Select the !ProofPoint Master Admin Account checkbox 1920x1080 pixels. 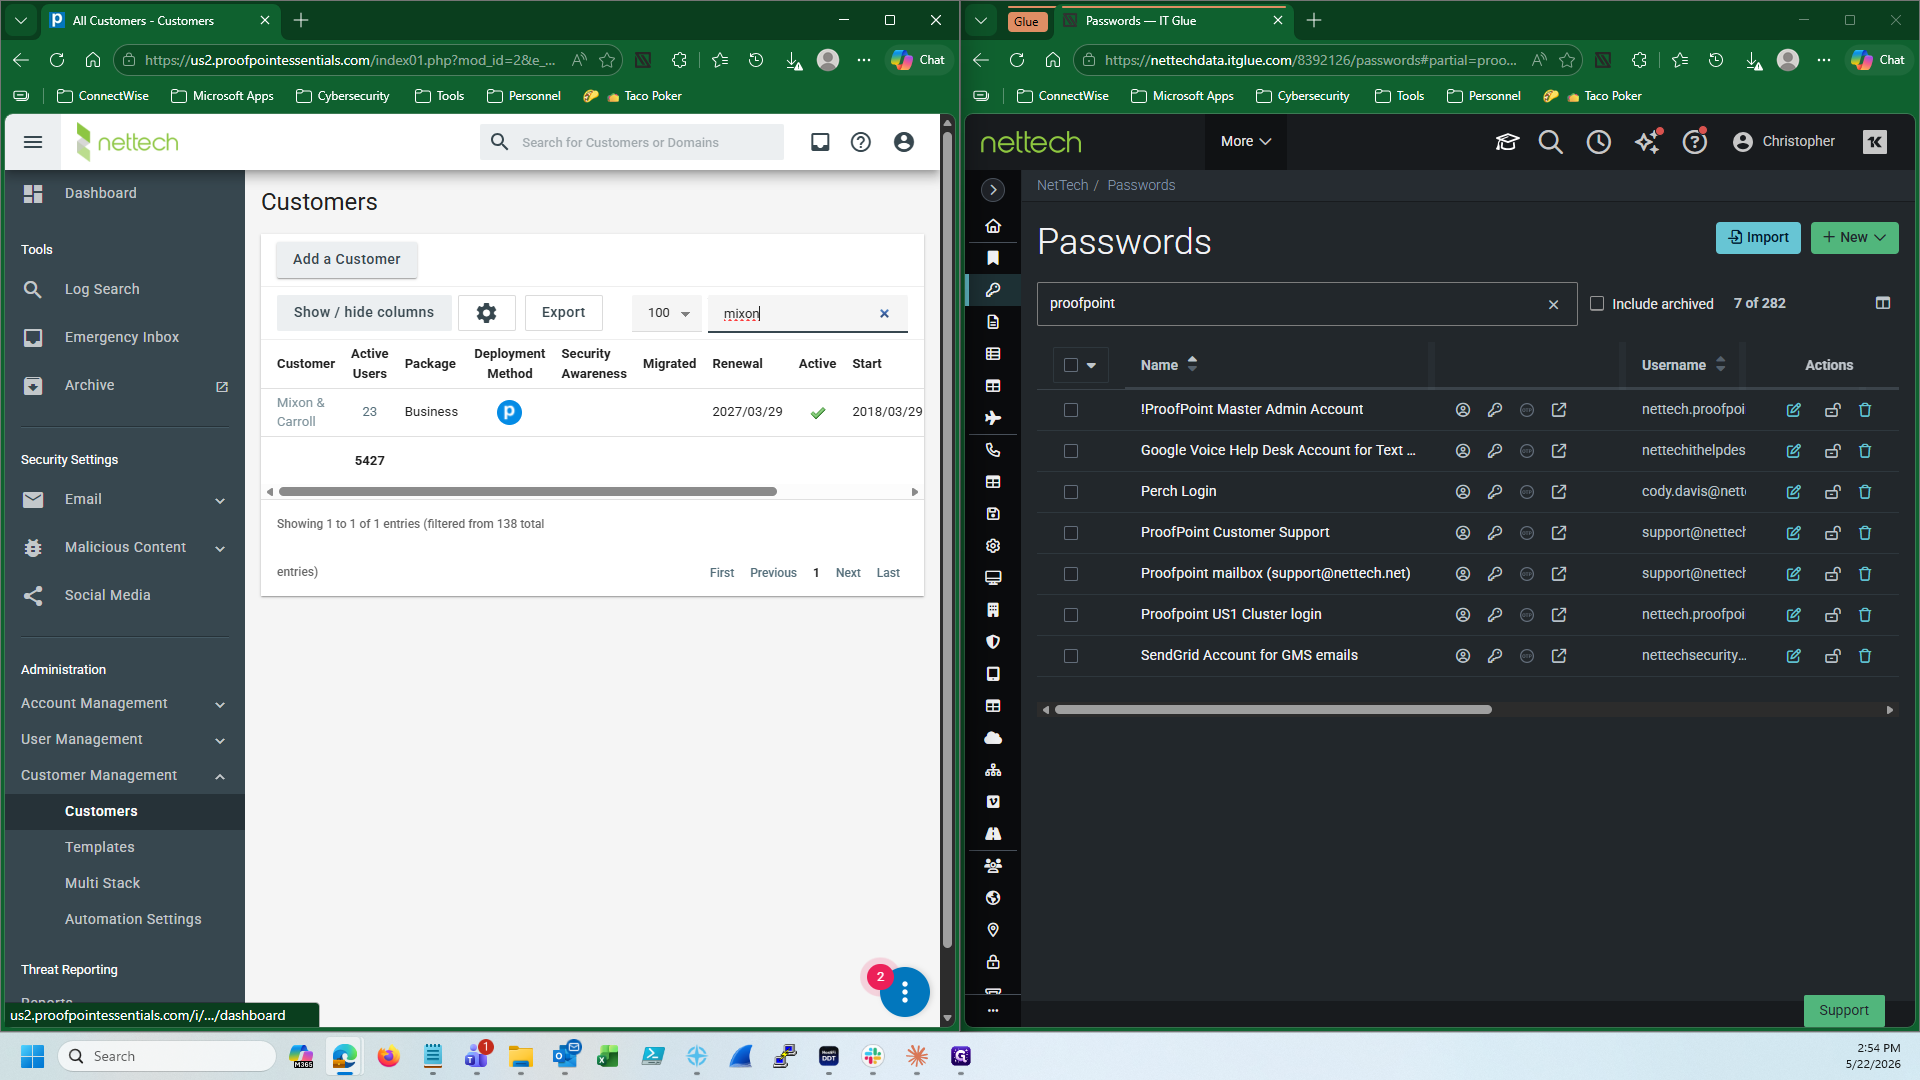coord(1071,410)
